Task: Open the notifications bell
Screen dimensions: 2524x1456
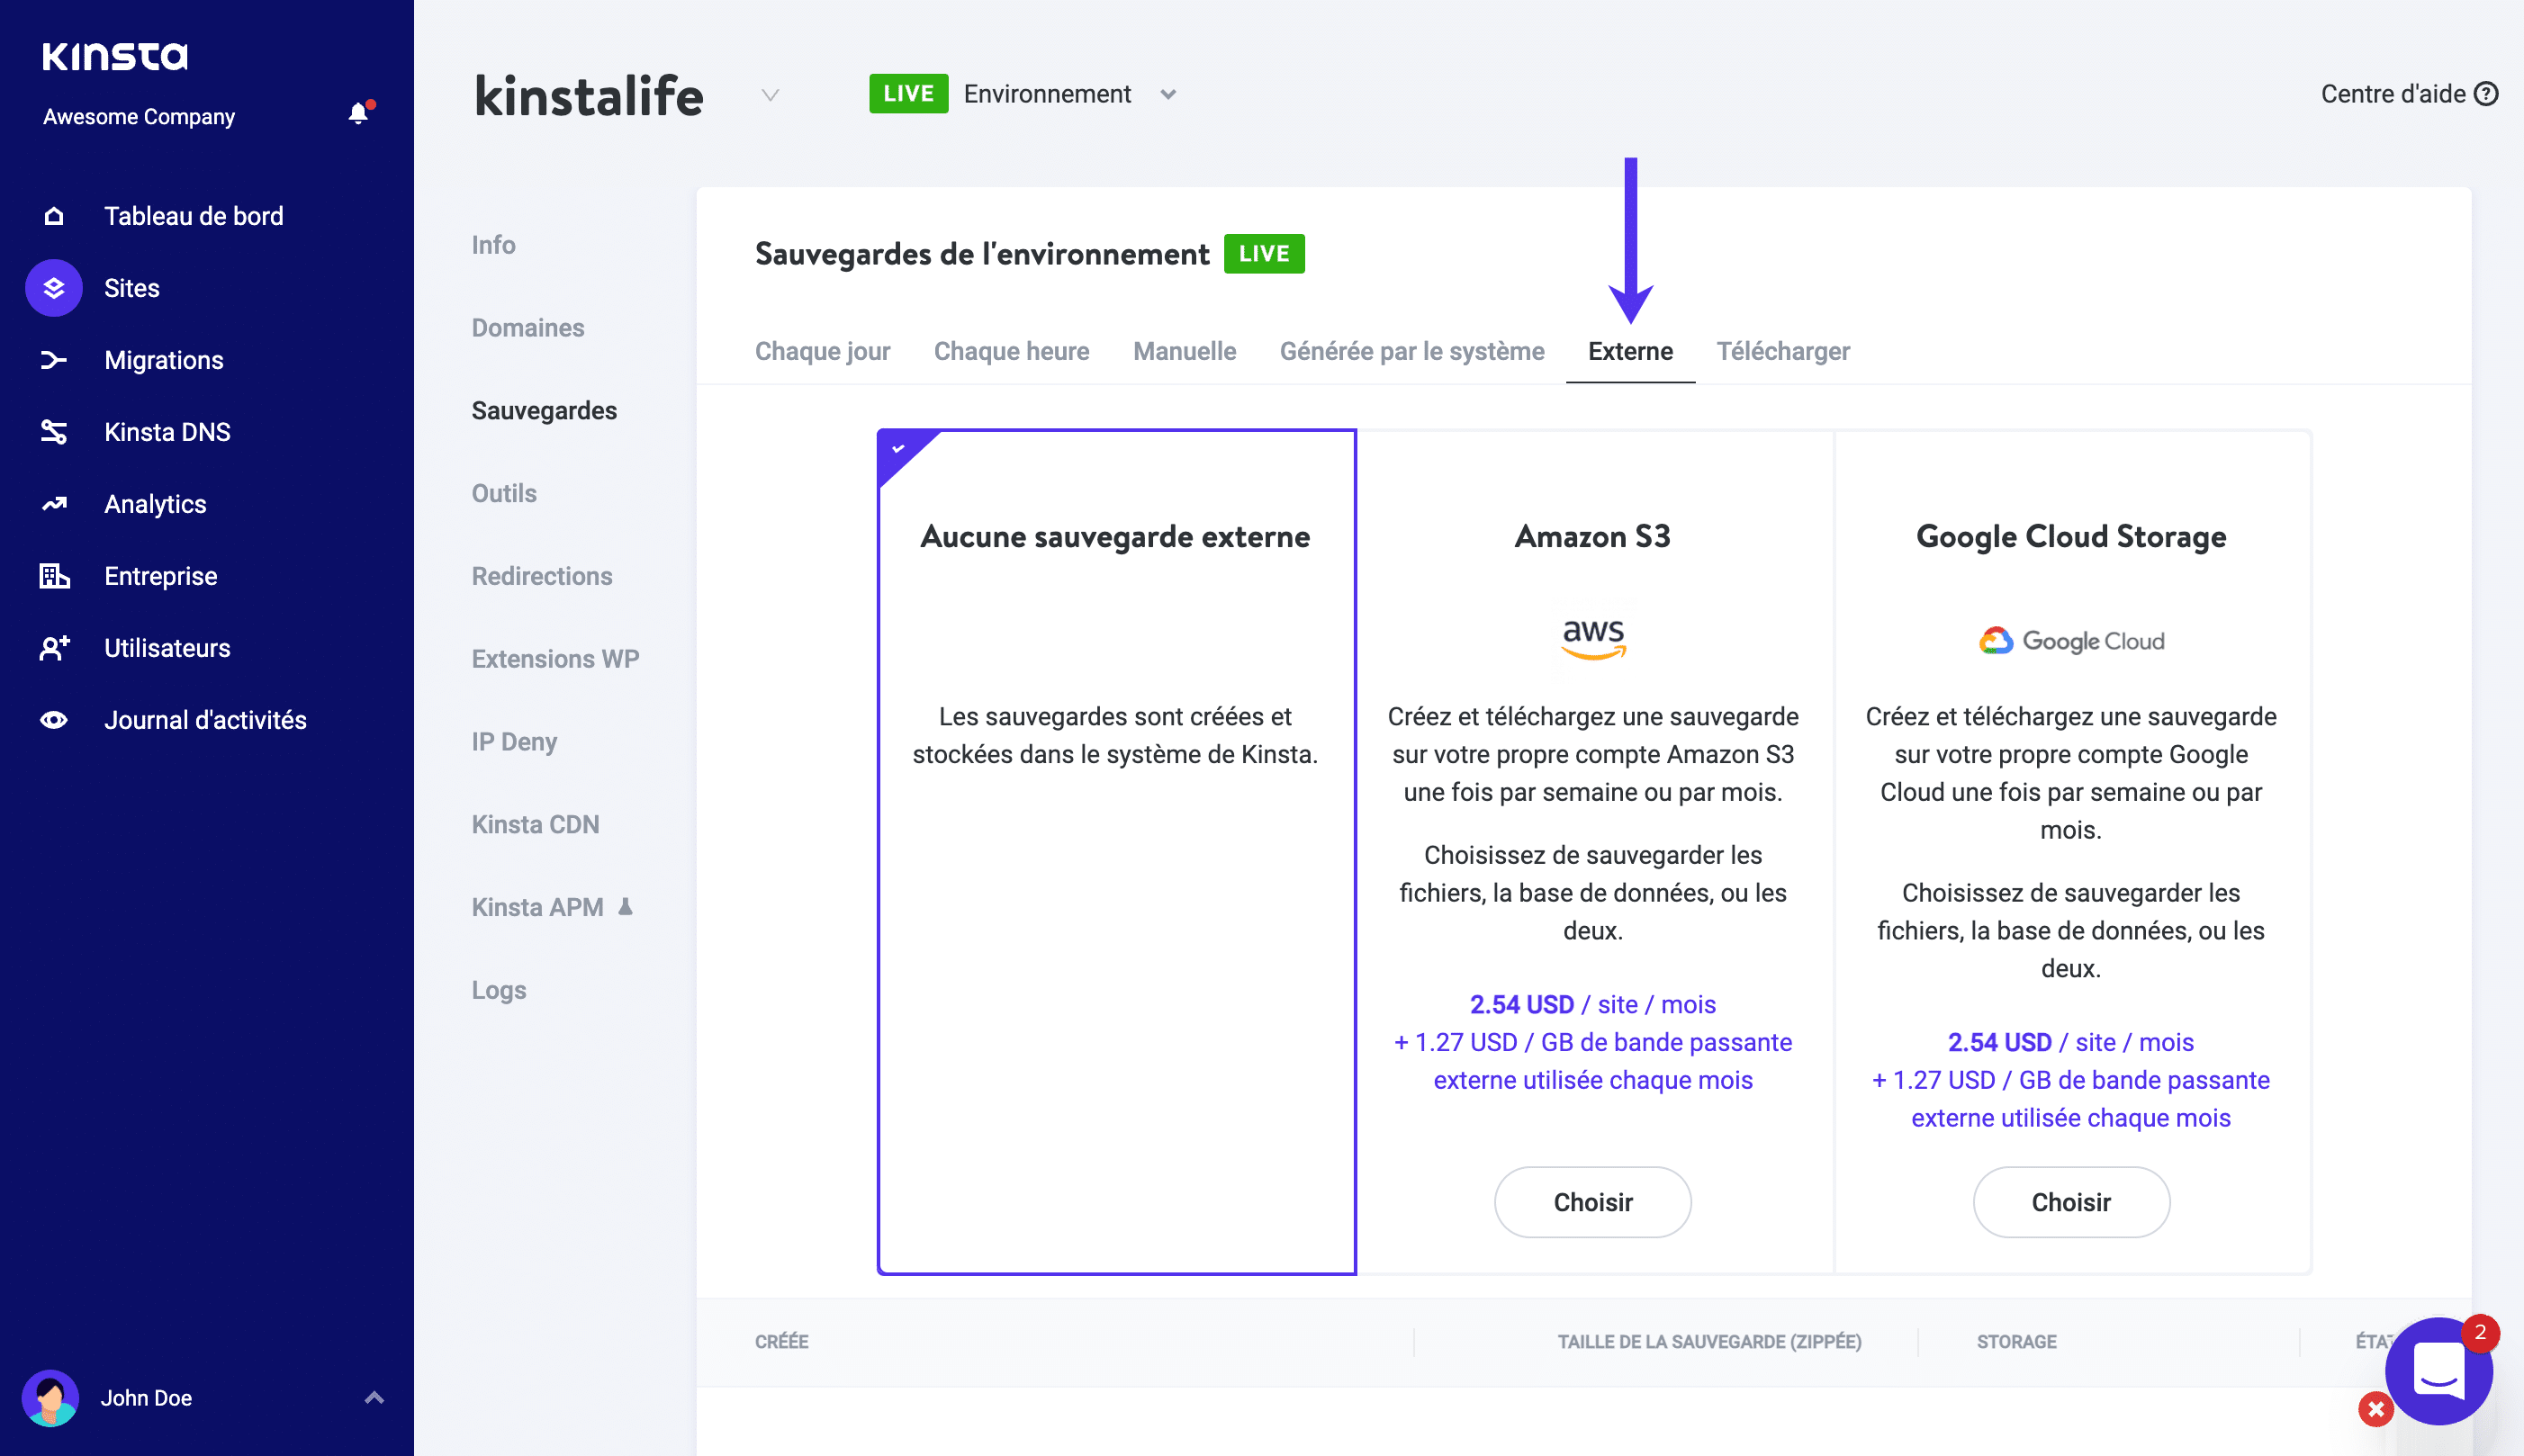Action: (358, 113)
